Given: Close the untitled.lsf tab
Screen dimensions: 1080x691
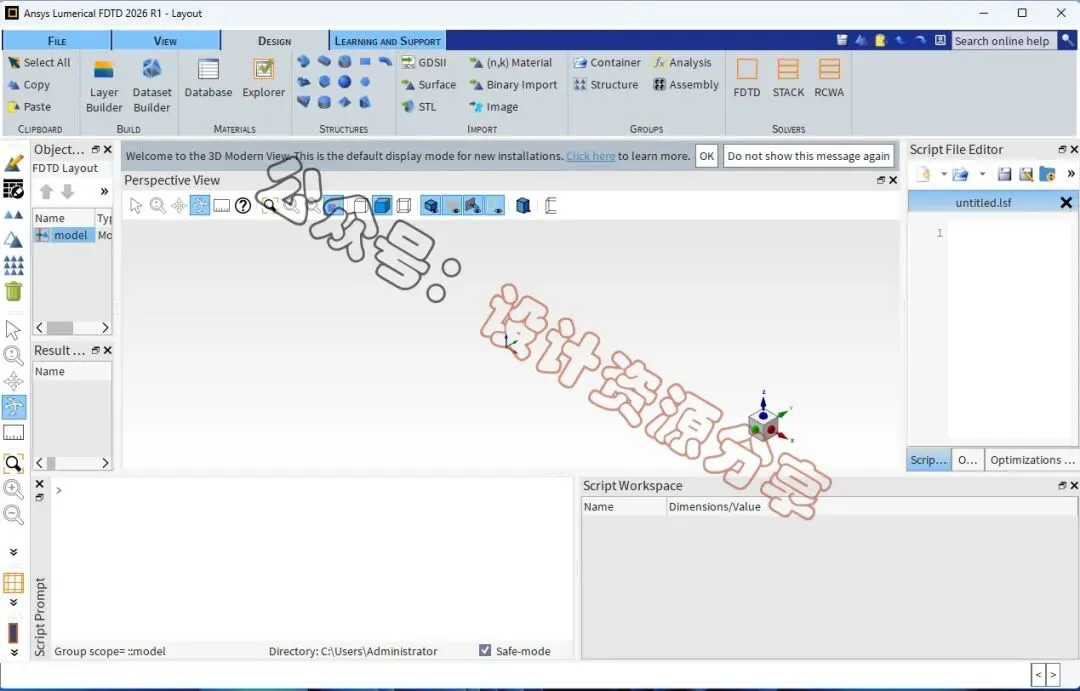Looking at the screenshot, I should click(x=1066, y=203).
